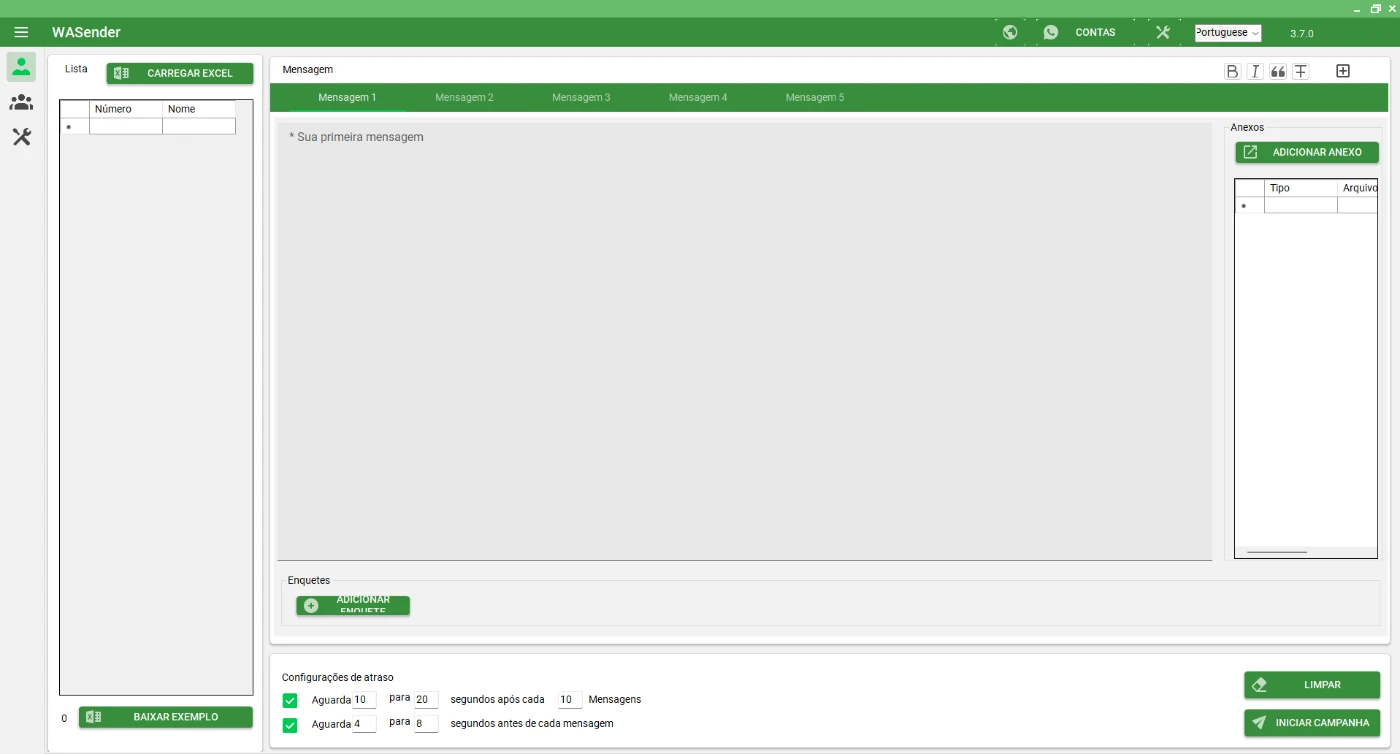Toggle the delay before each message checkbox
This screenshot has height=754, width=1400.
pos(290,724)
